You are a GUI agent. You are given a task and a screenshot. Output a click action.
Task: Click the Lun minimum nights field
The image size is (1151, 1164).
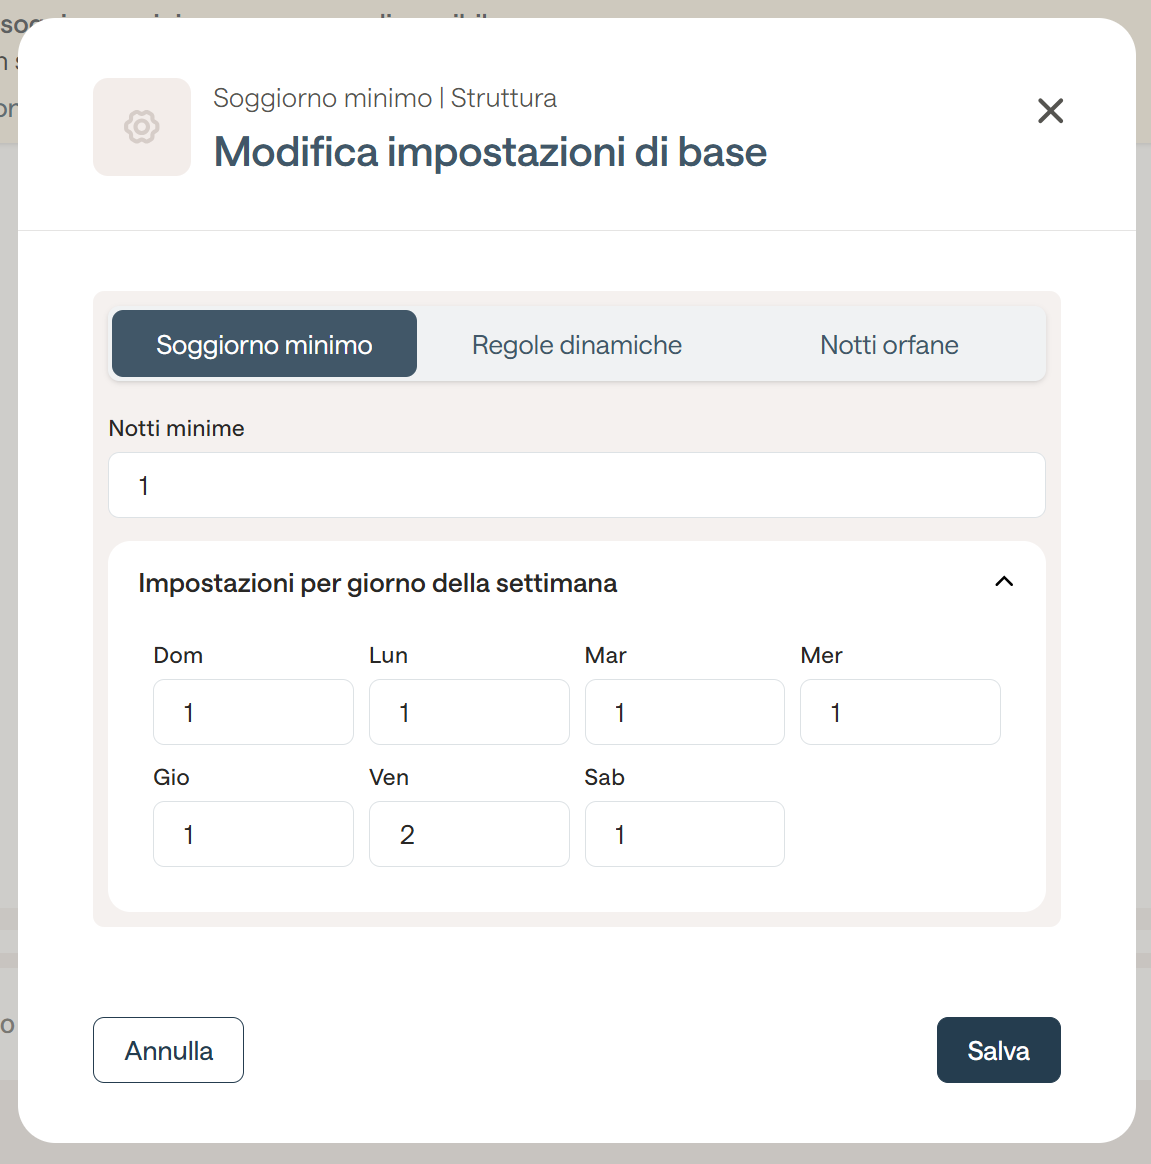pos(469,713)
